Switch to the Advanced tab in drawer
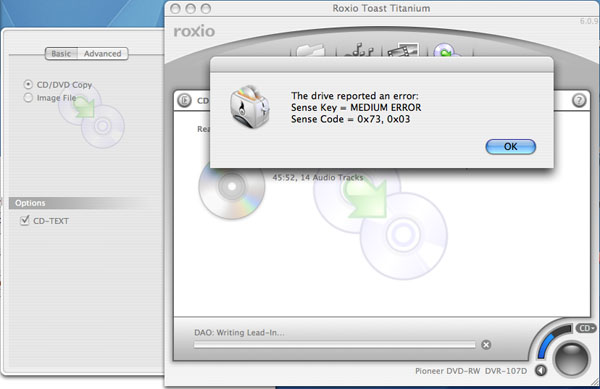Image resolution: width=600 pixels, height=389 pixels. point(103,54)
